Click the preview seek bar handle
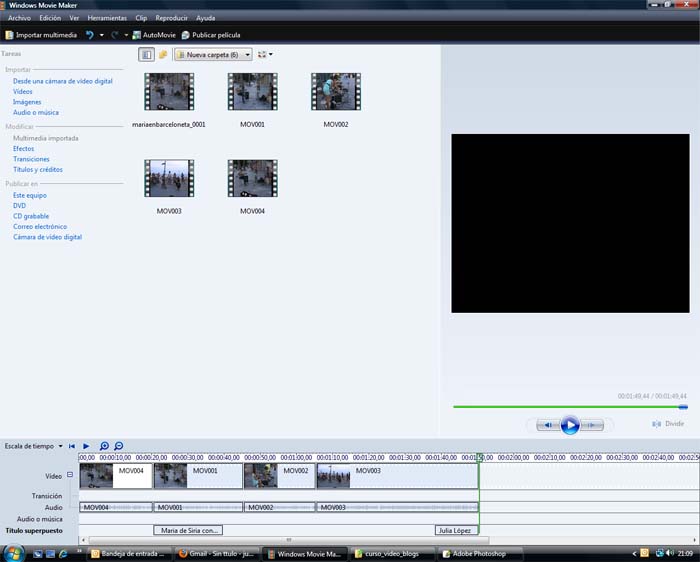This screenshot has width=700, height=562. [683, 407]
